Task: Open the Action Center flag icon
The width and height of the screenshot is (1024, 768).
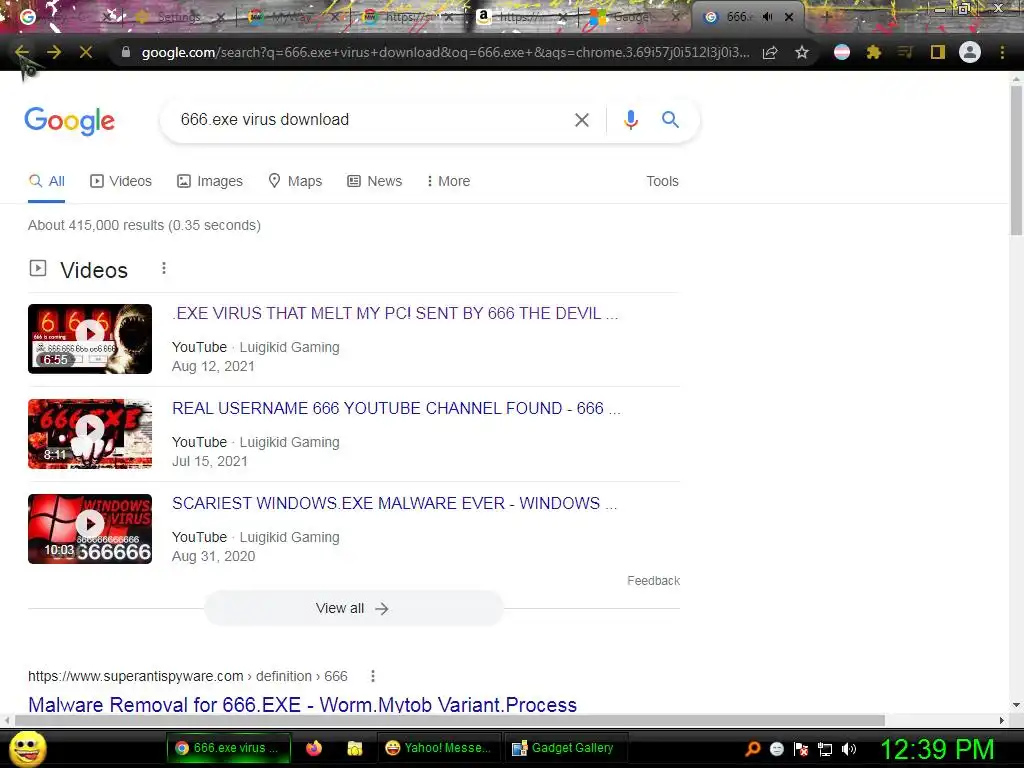Action: pyautogui.click(x=801, y=749)
